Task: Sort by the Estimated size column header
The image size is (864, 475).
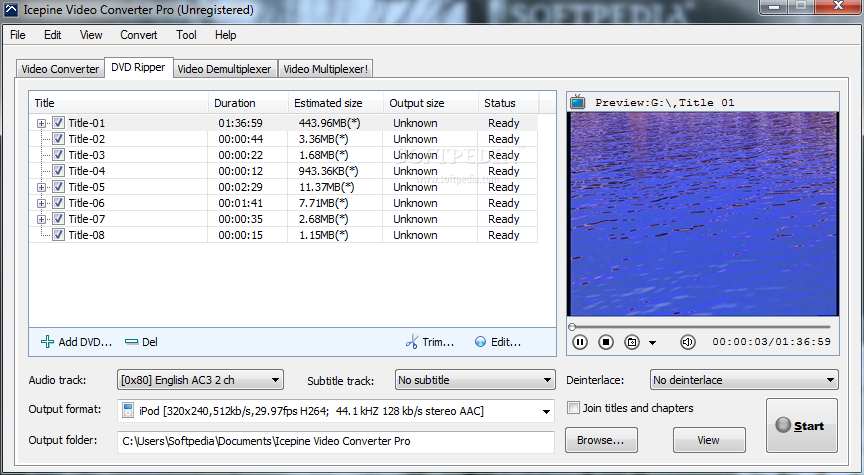Action: [336, 103]
